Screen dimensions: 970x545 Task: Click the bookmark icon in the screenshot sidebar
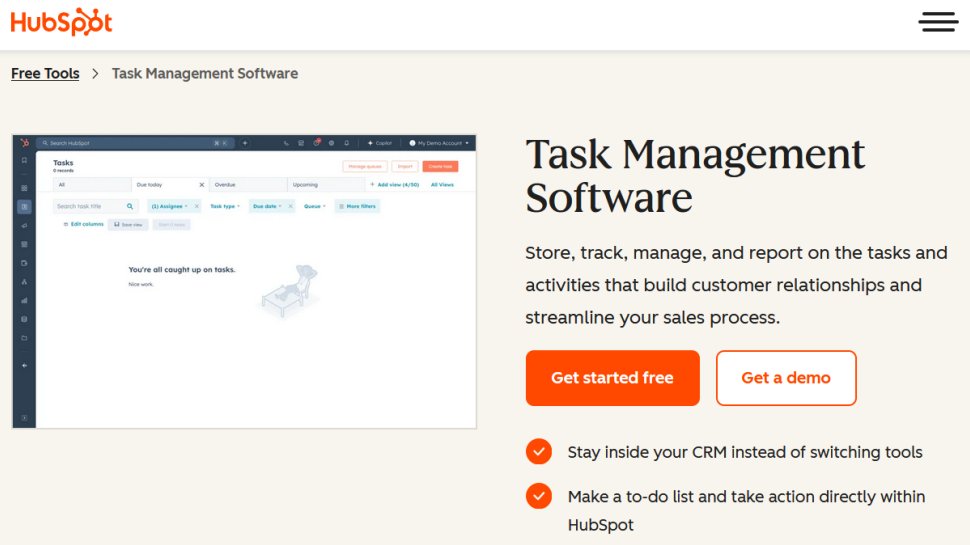[24, 160]
